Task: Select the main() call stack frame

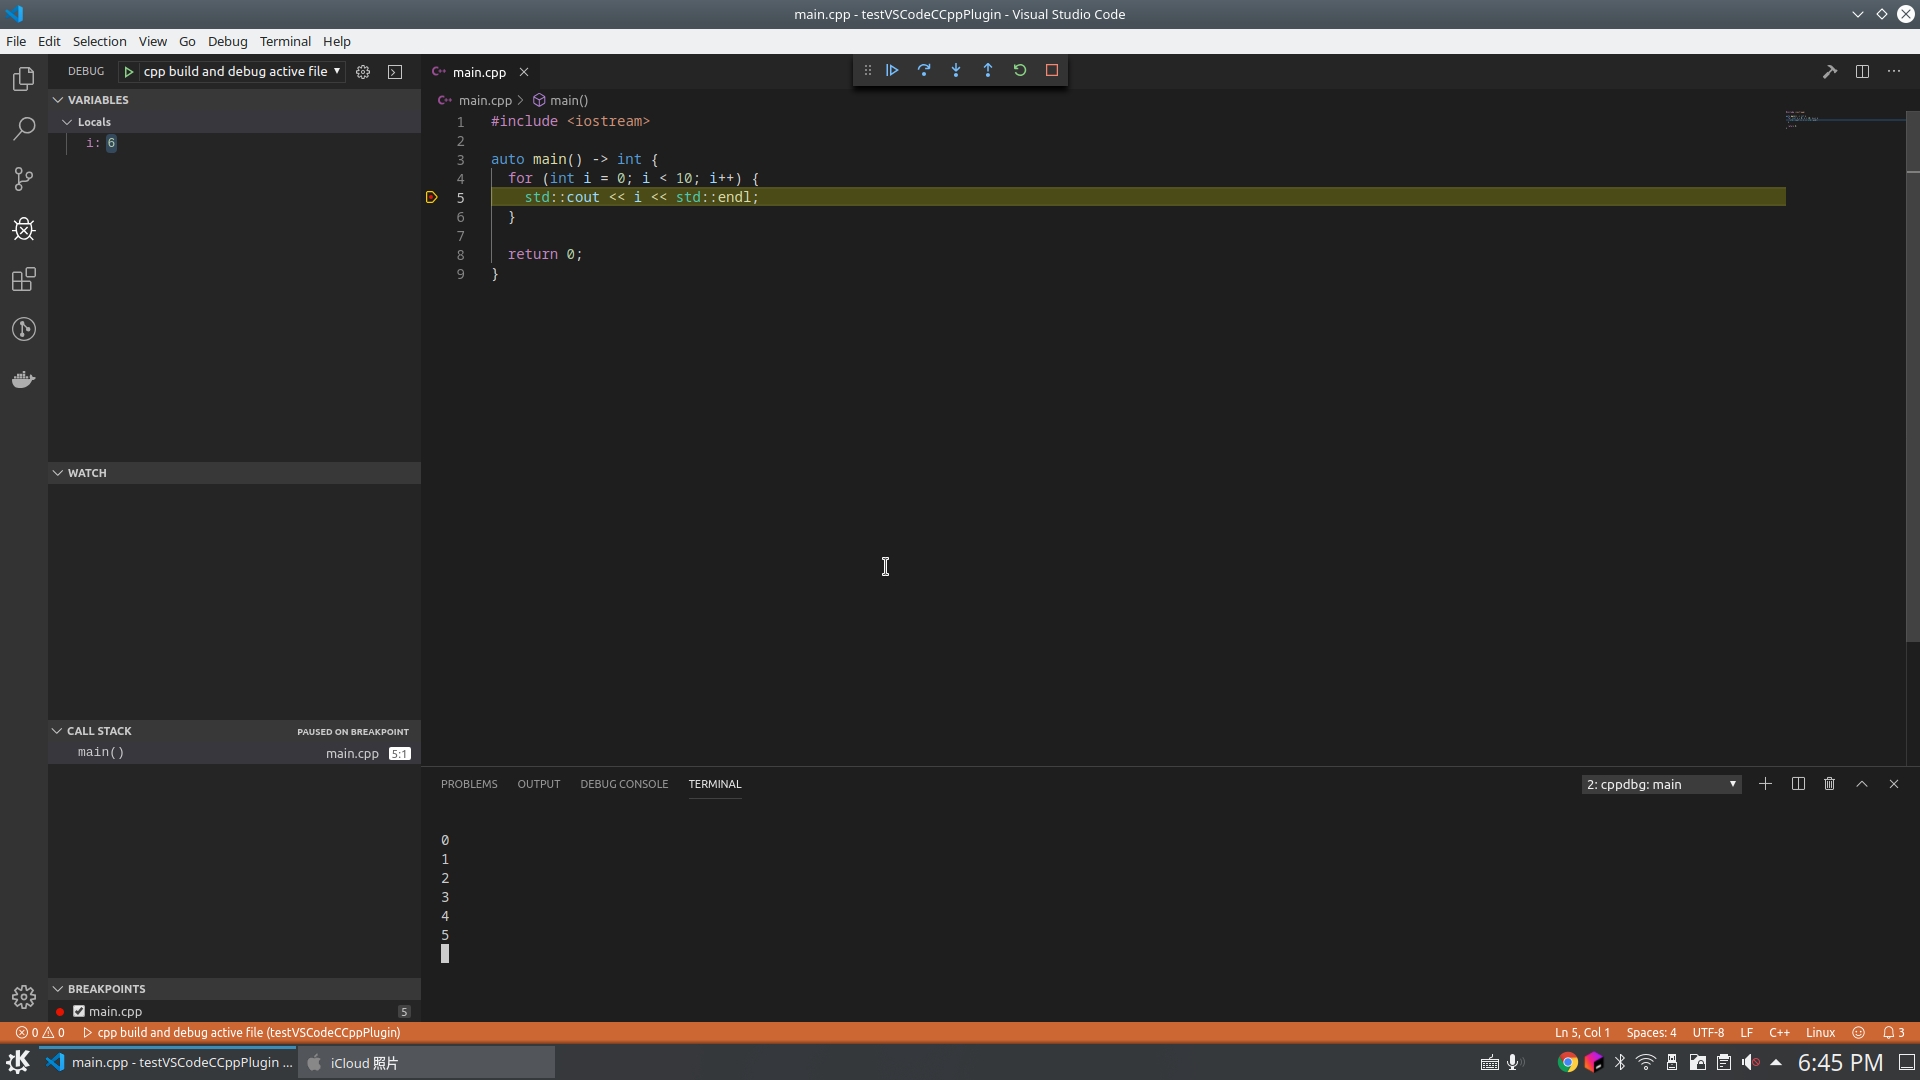Action: [x=101, y=753]
